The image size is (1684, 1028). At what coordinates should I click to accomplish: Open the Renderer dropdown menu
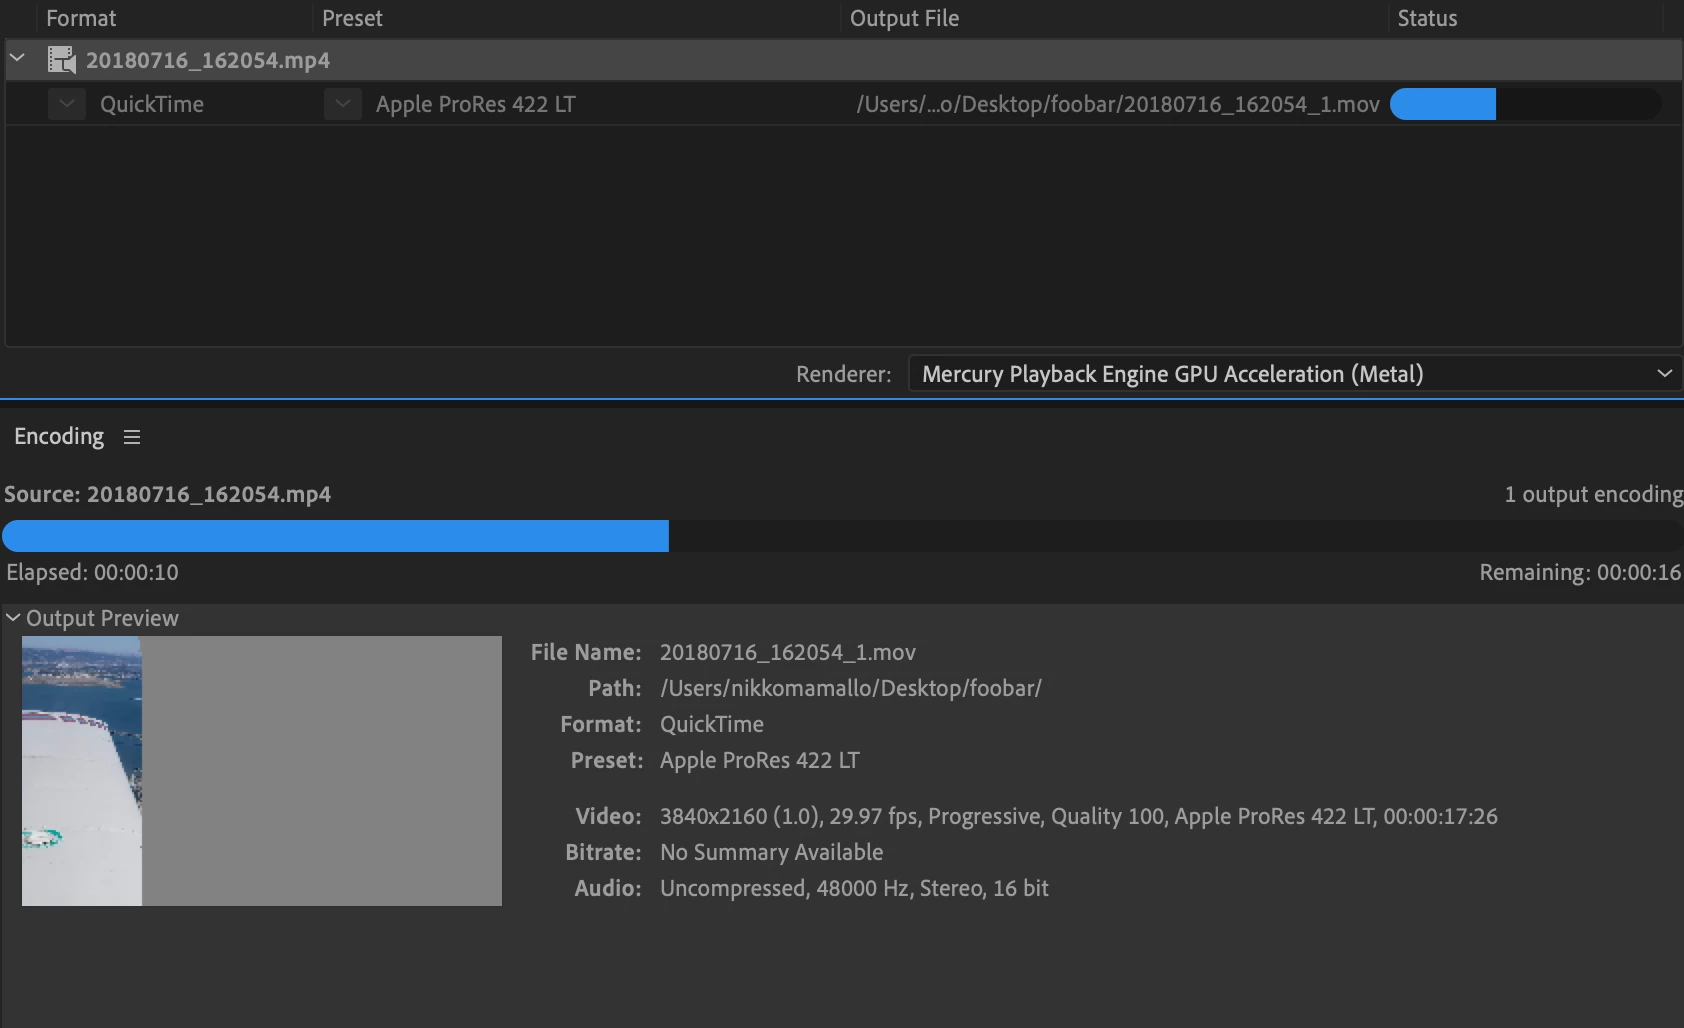pos(1294,374)
